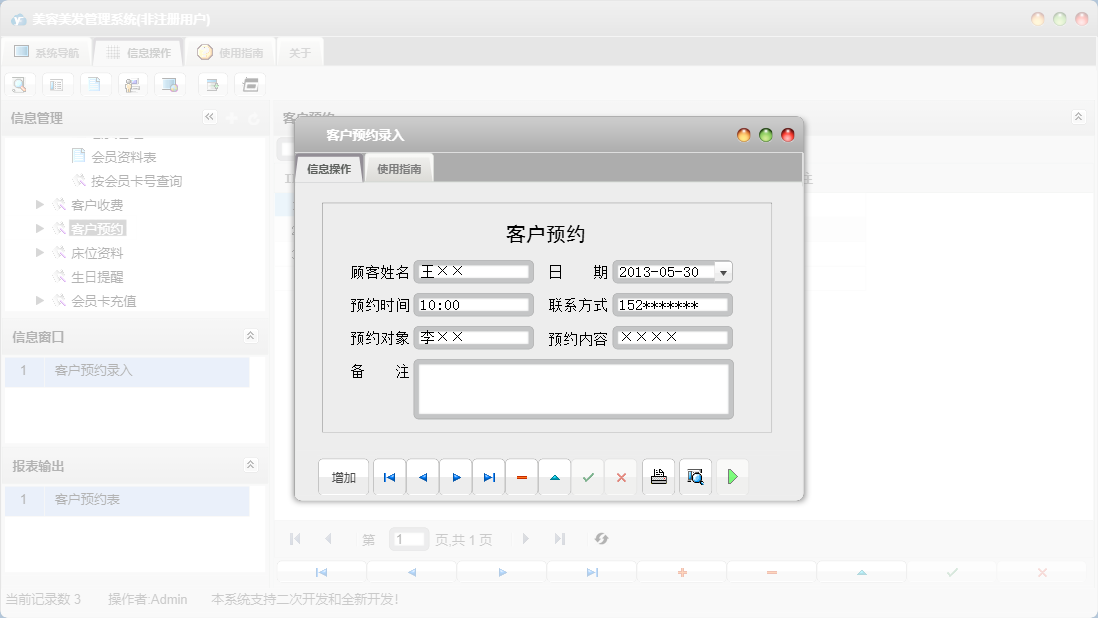Click the print icon in the 客户预约录入 dialog

658,477
